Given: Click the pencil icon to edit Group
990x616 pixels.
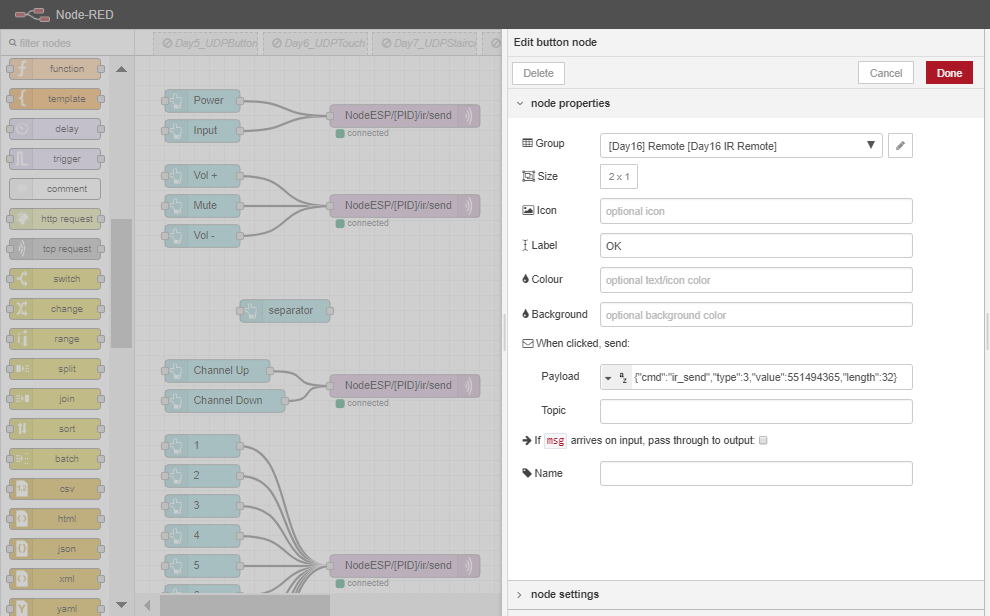Looking at the screenshot, I should click(x=900, y=145).
